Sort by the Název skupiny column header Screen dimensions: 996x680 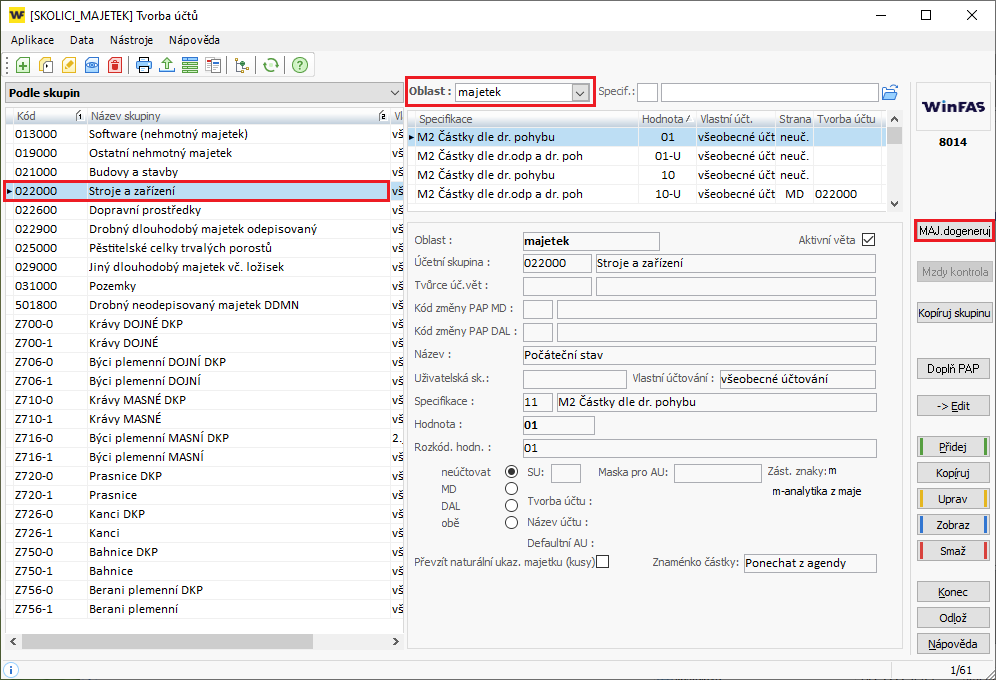pos(238,116)
